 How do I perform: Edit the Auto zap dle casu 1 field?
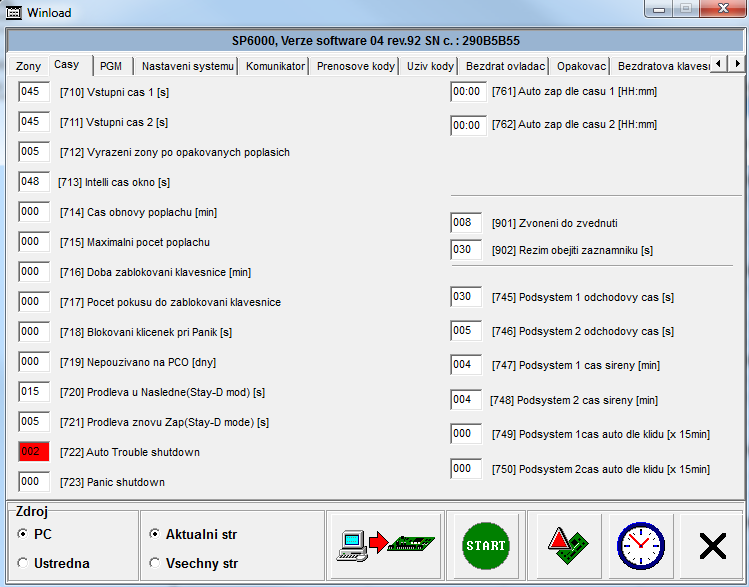click(x=466, y=92)
